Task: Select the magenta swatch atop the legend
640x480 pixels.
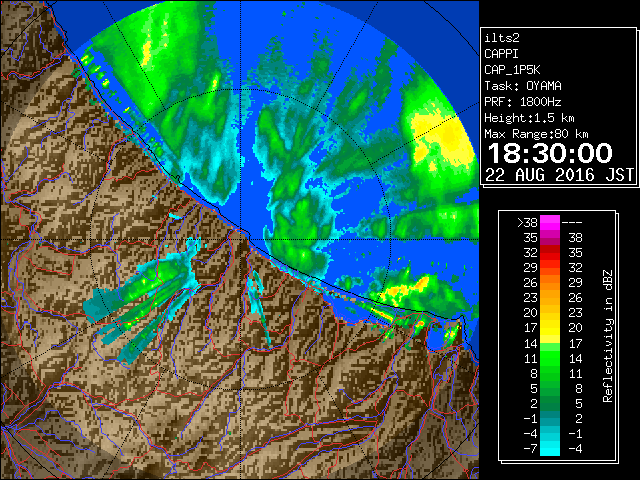Action: 550,223
